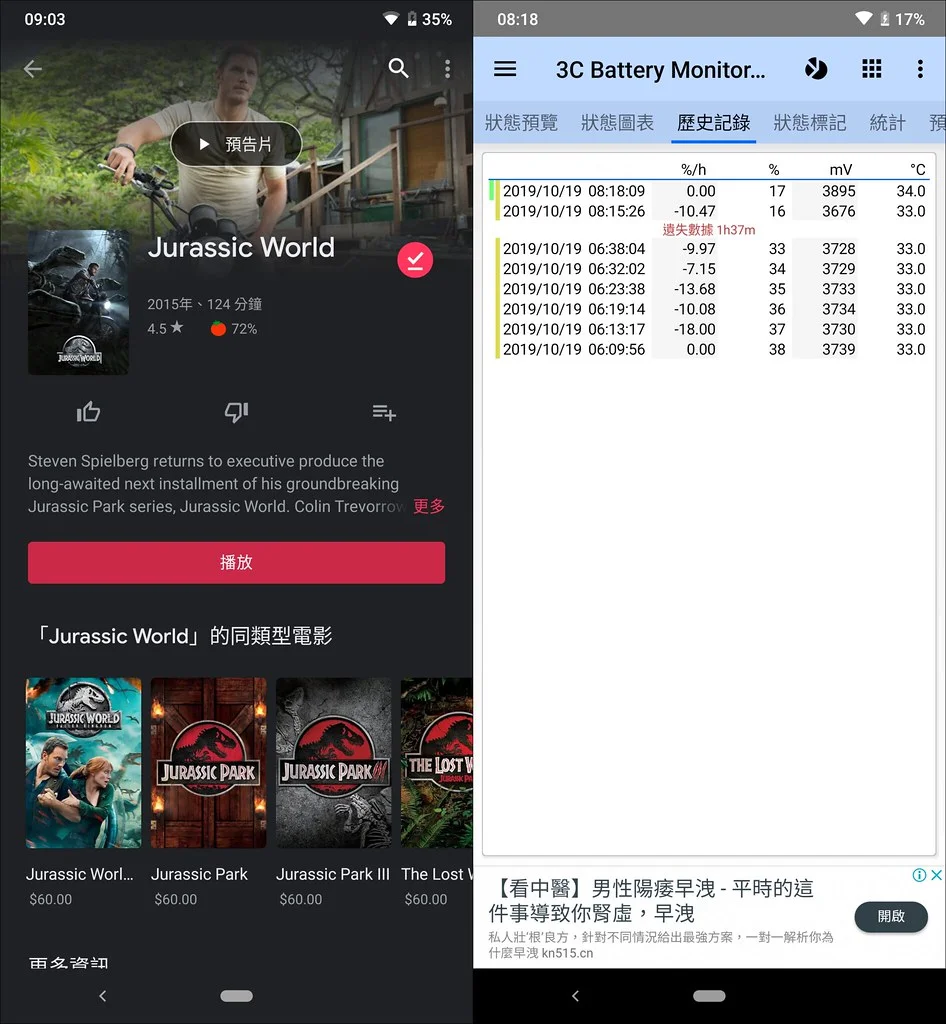The height and width of the screenshot is (1024, 946).
Task: Tap the home pill under Battery Monitor
Action: (709, 996)
